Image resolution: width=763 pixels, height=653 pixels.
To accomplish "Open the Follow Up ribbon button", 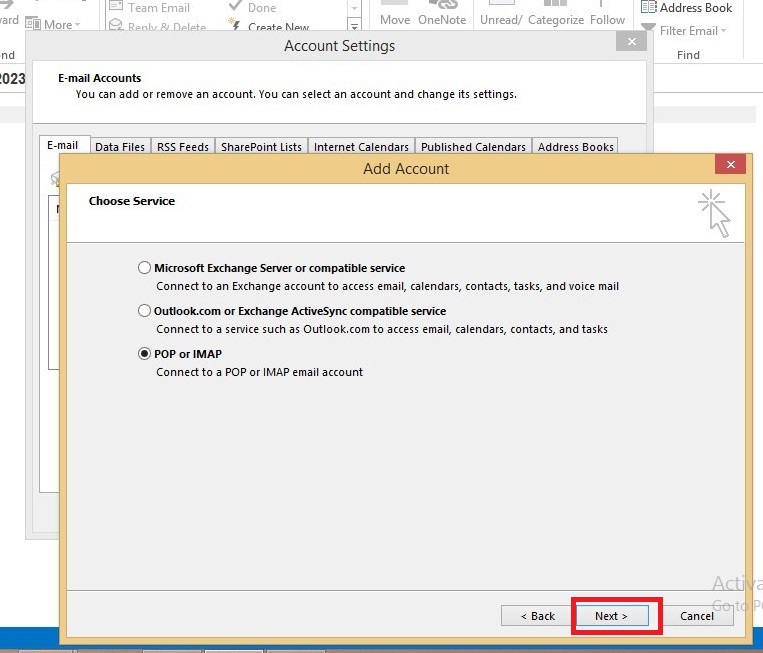I will (607, 15).
